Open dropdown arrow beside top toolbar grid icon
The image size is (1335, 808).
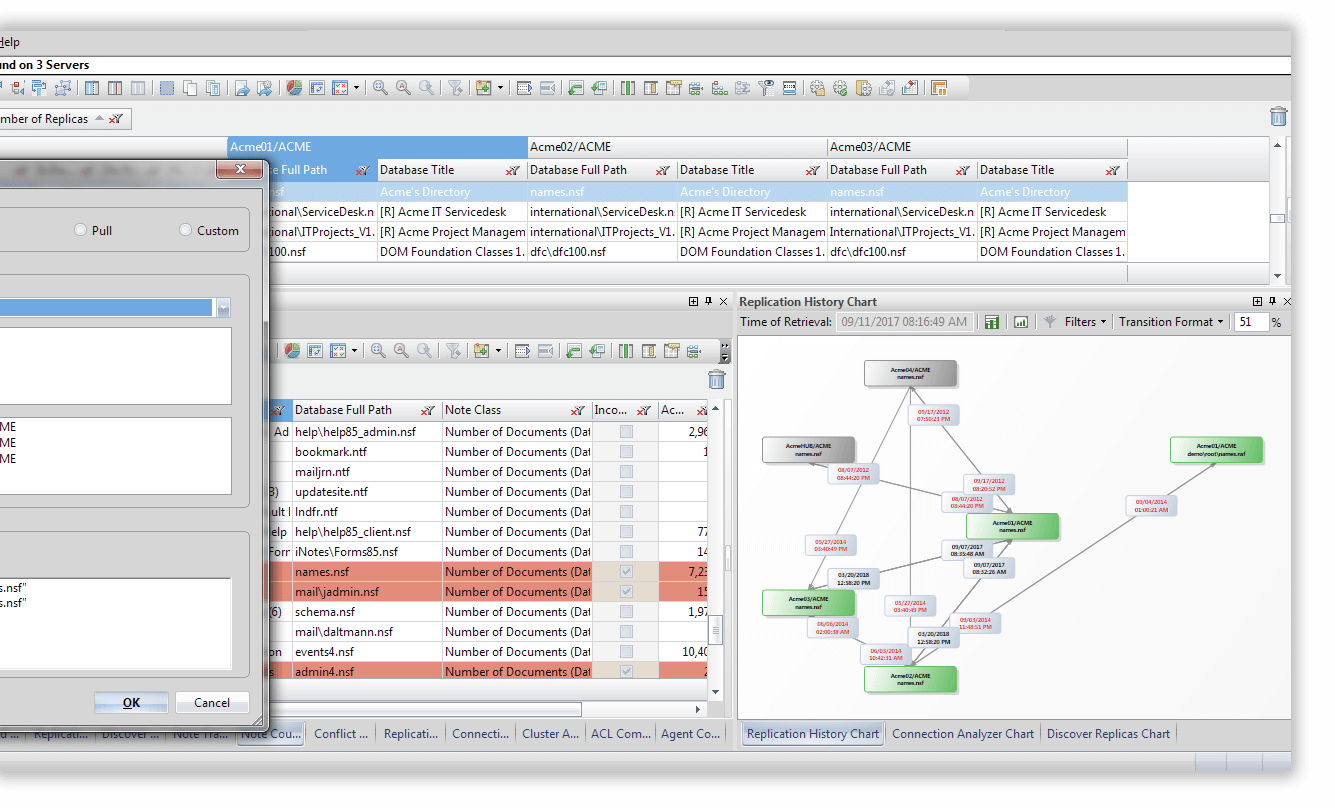[356, 88]
